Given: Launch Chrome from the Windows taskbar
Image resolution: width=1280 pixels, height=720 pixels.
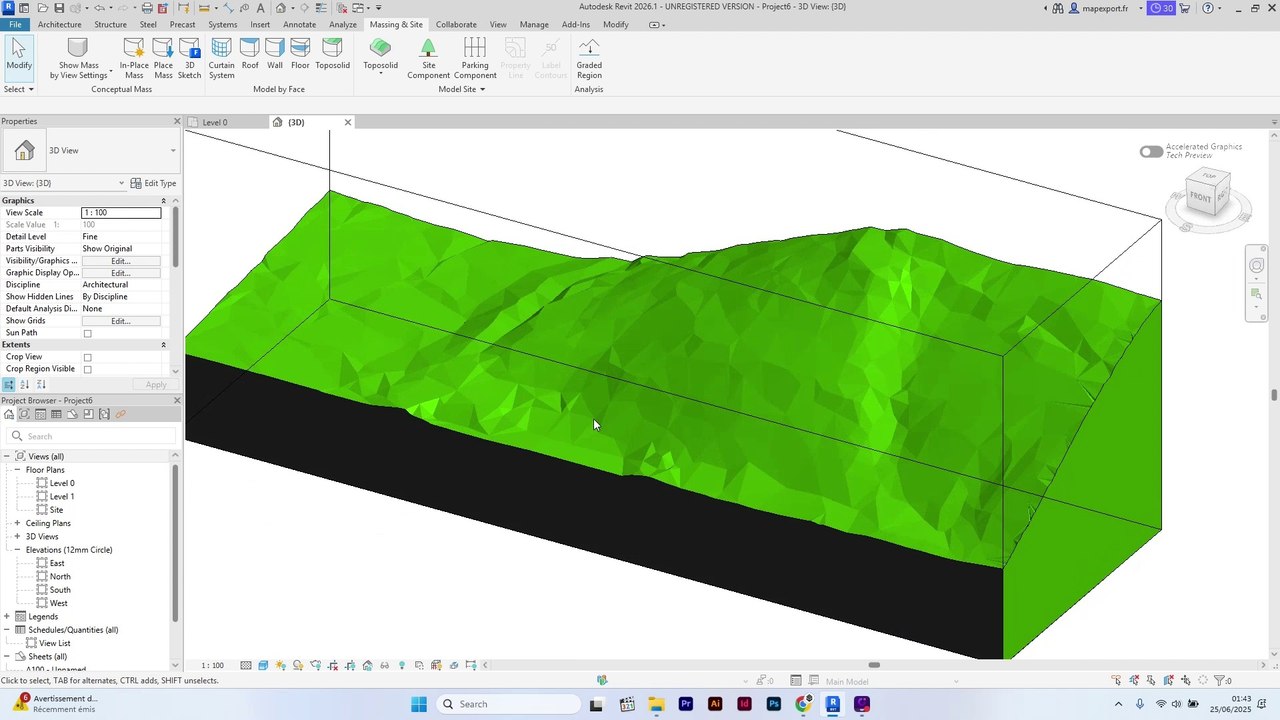Looking at the screenshot, I should (x=803, y=704).
